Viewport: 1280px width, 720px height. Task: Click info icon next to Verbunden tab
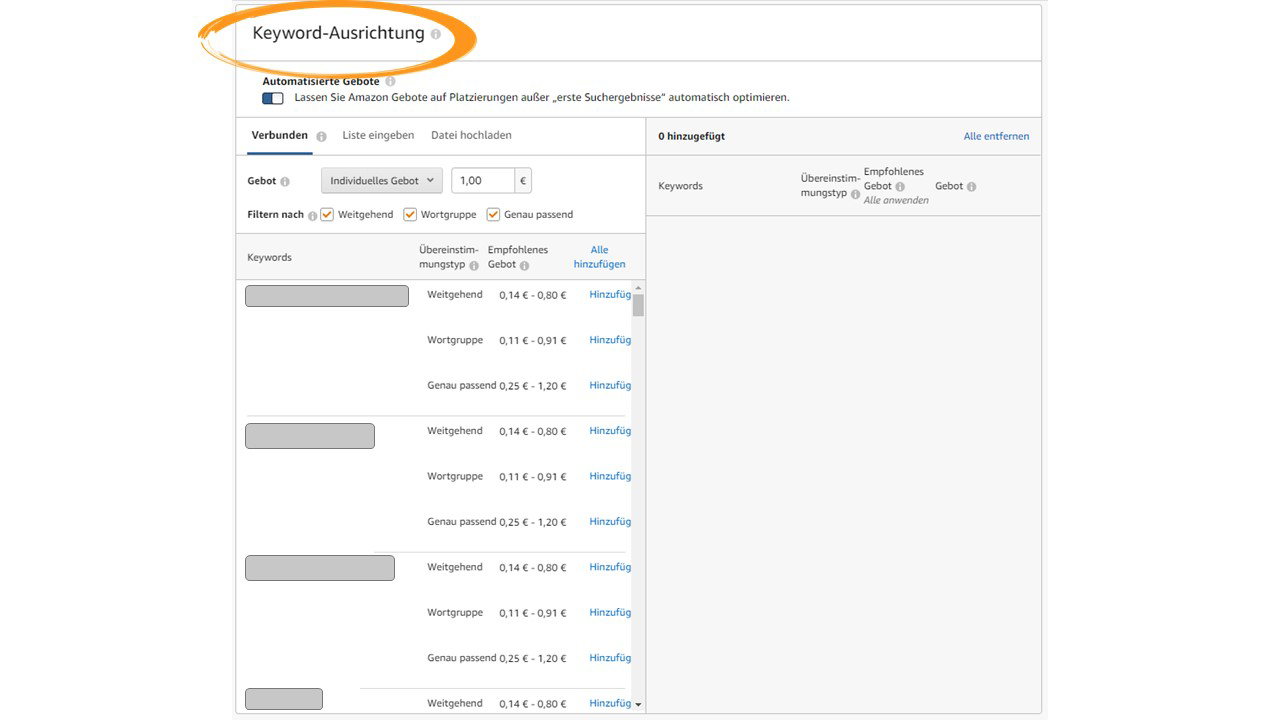[x=321, y=136]
